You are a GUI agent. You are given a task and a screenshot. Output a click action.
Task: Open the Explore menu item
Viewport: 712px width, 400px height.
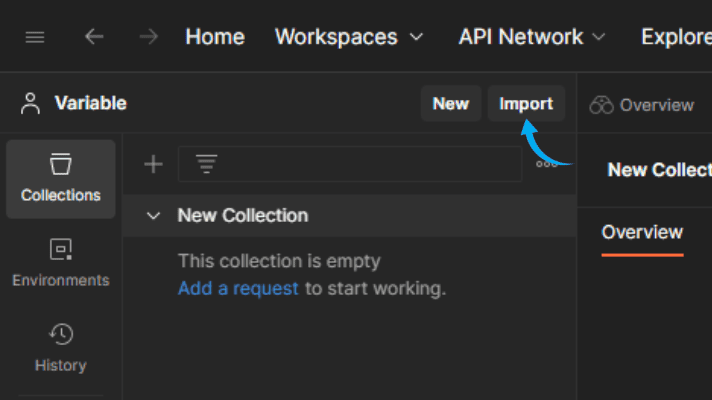(676, 37)
